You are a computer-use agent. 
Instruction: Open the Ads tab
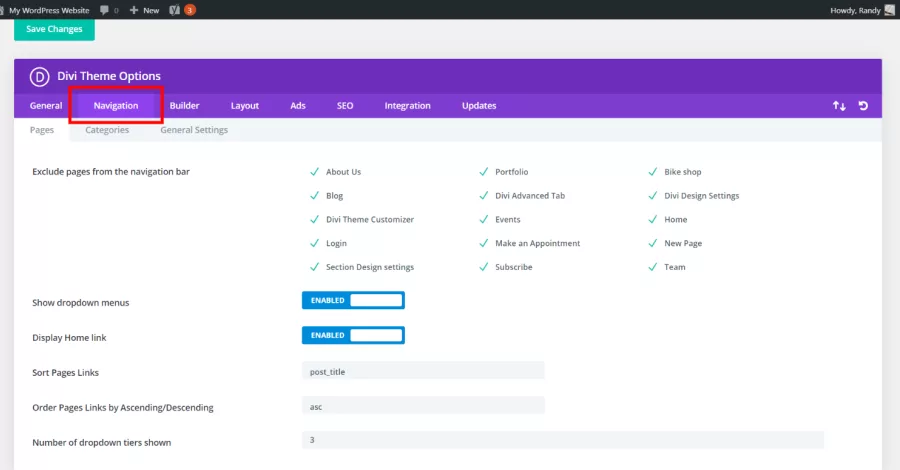point(298,106)
